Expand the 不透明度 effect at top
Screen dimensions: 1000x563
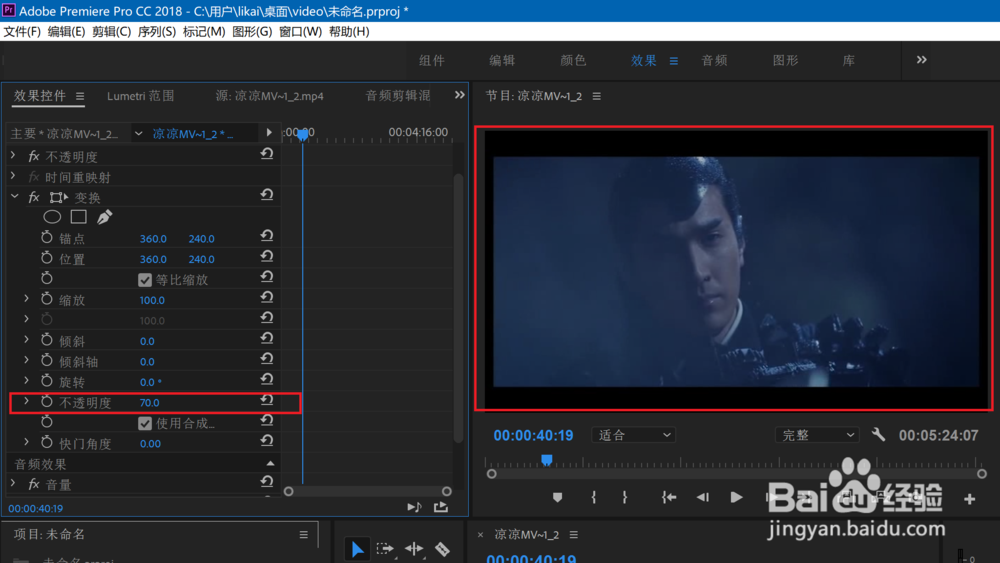click(x=13, y=155)
